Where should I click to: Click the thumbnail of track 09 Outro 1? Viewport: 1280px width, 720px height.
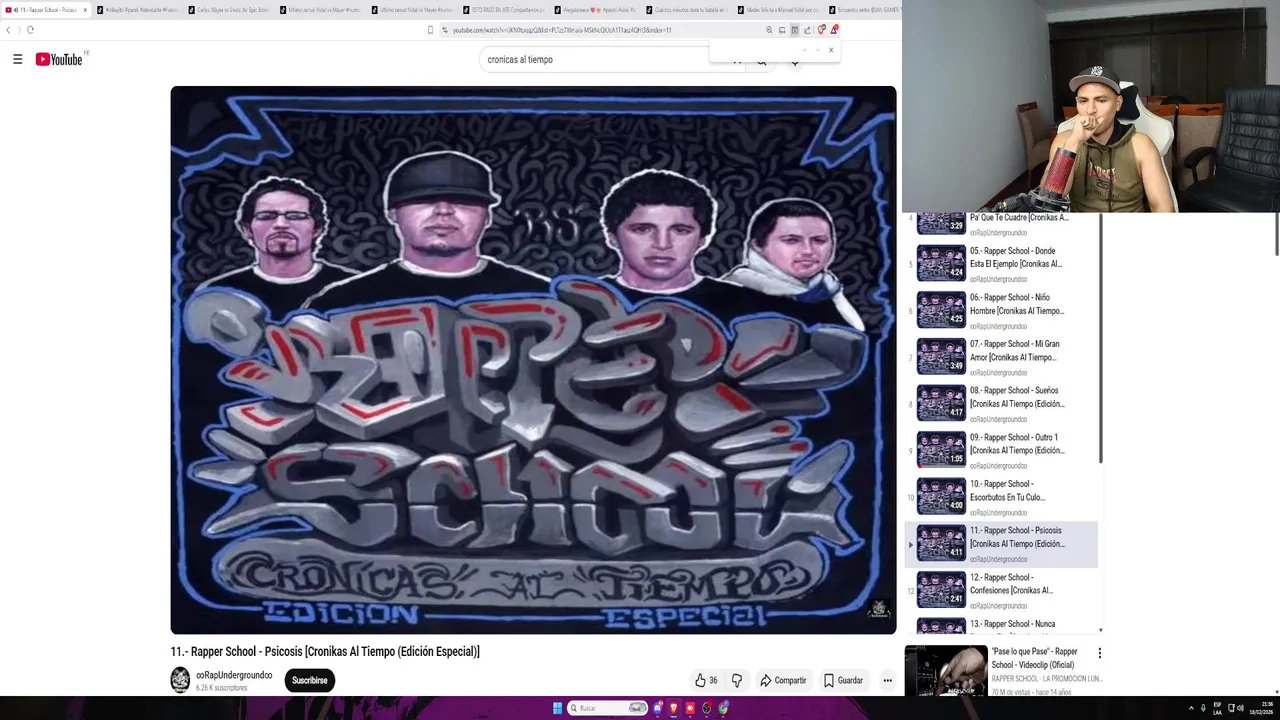pos(941,451)
